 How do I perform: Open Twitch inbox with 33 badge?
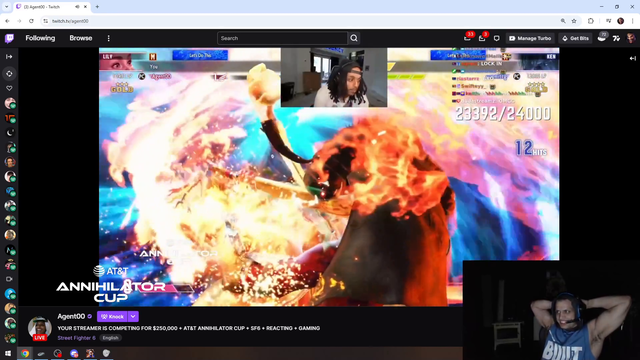[x=467, y=38]
